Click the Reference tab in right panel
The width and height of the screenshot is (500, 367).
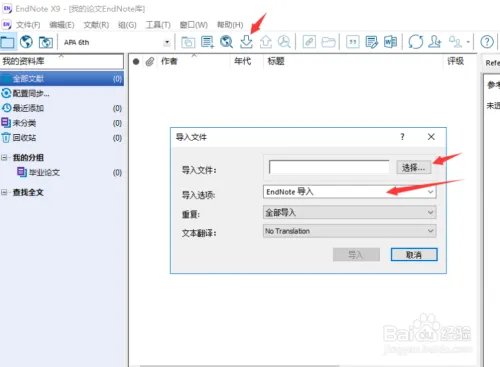click(492, 63)
